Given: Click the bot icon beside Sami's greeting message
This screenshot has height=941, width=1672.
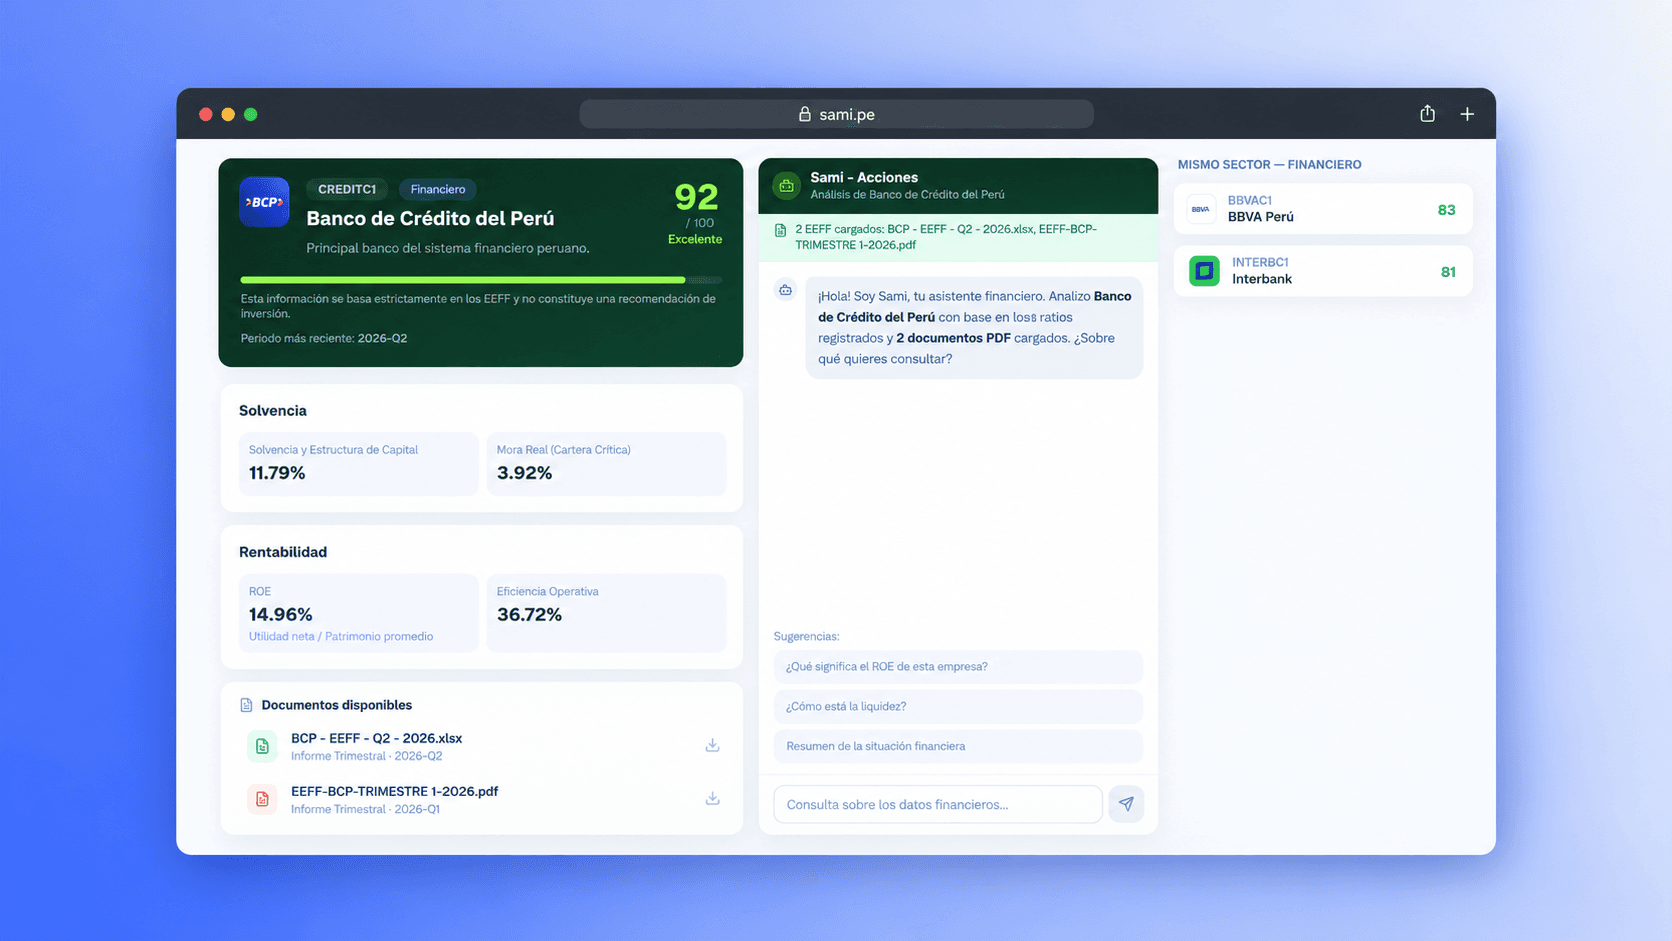Looking at the screenshot, I should [786, 290].
